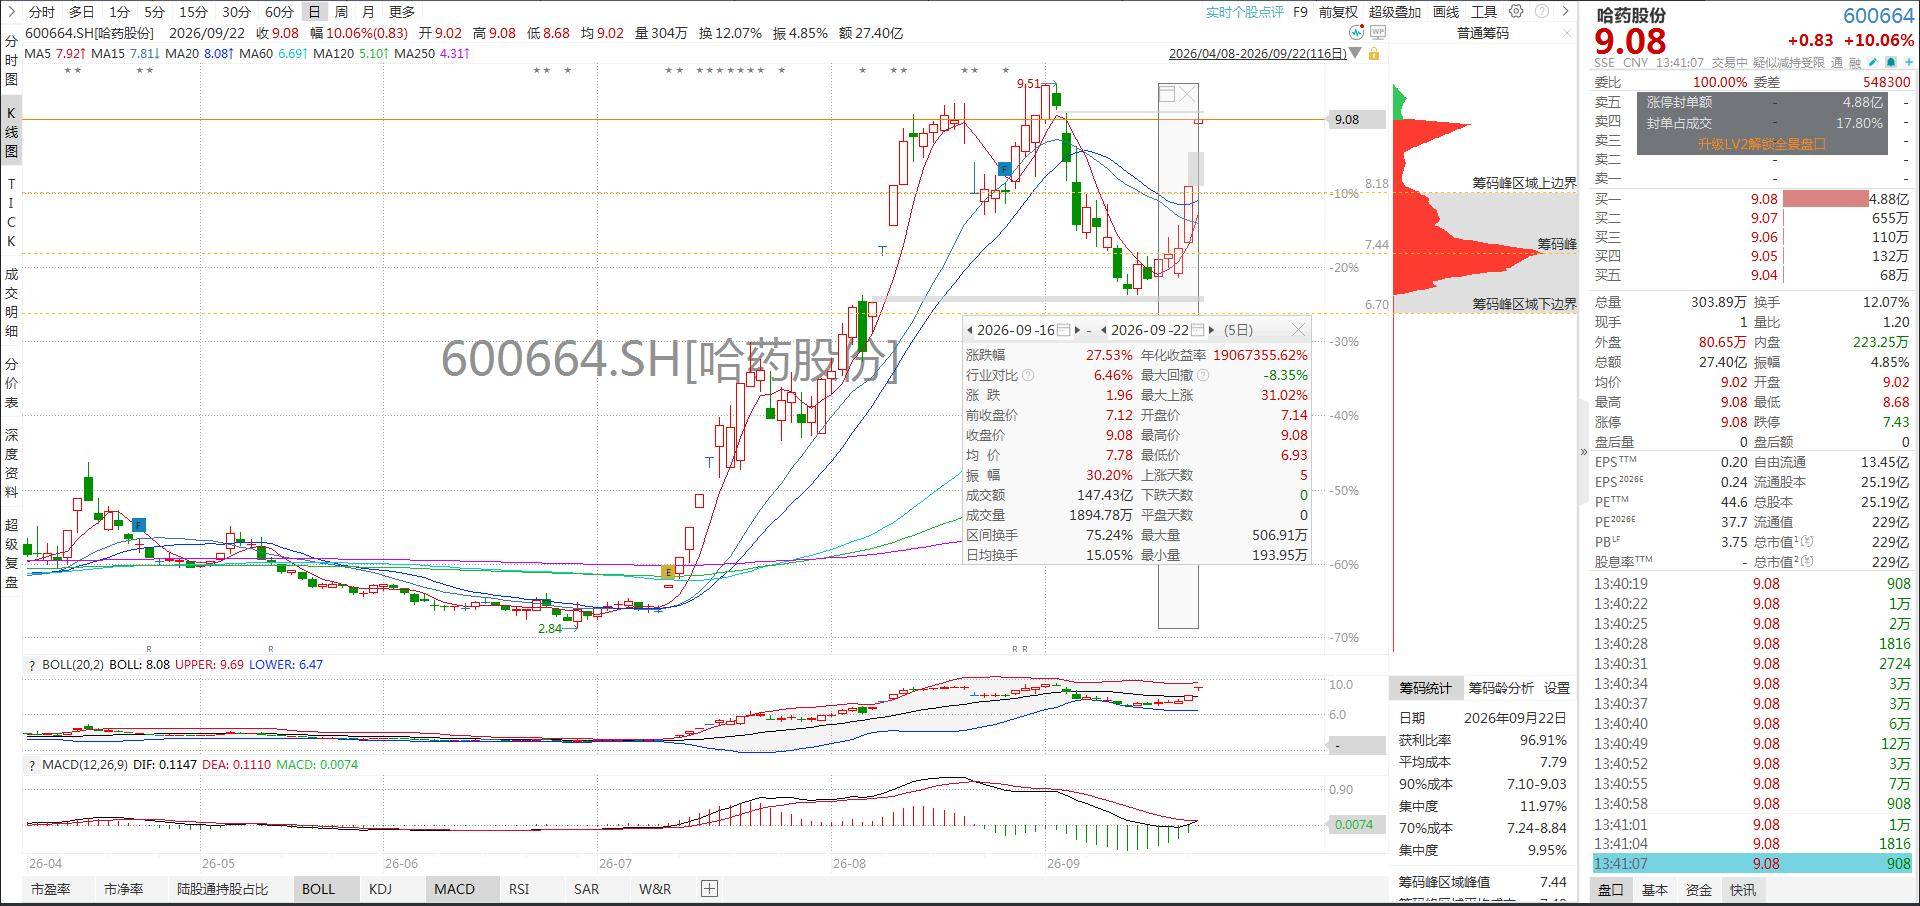This screenshot has height=906, width=1920.
Task: Open the 前复权 adjustment dropdown
Action: coord(1338,12)
